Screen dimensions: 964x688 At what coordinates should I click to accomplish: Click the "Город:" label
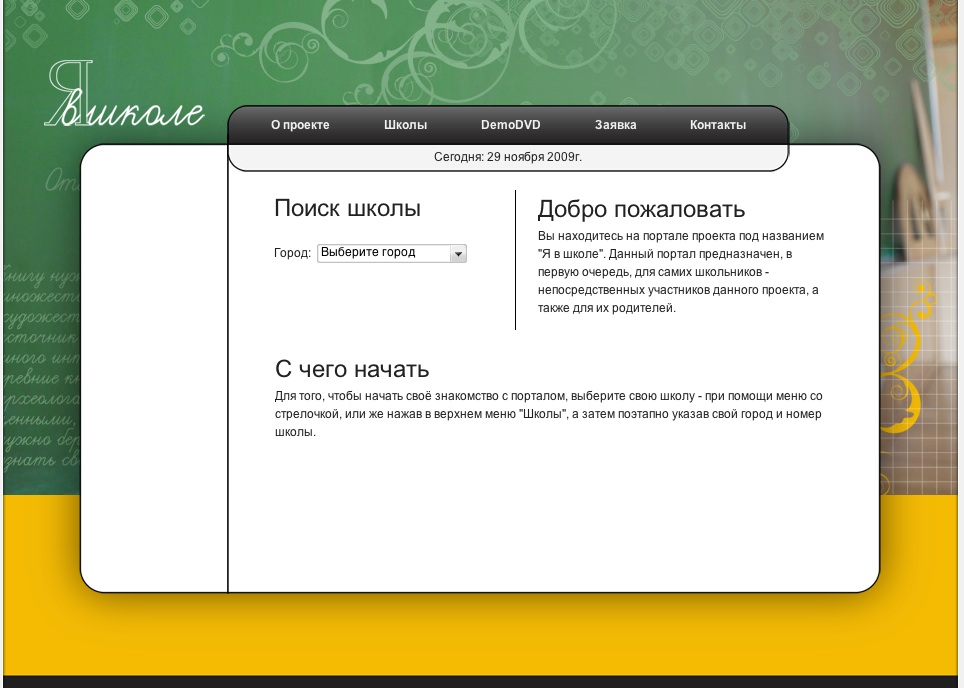pyautogui.click(x=293, y=253)
